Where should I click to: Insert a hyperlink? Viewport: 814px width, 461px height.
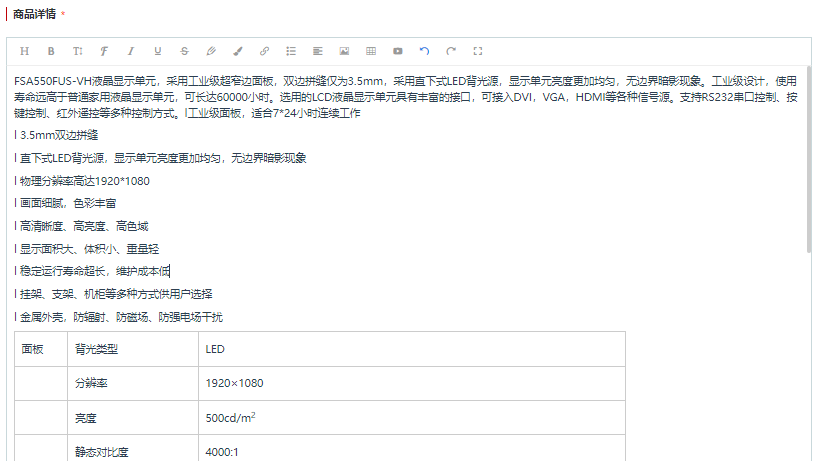pyautogui.click(x=264, y=51)
